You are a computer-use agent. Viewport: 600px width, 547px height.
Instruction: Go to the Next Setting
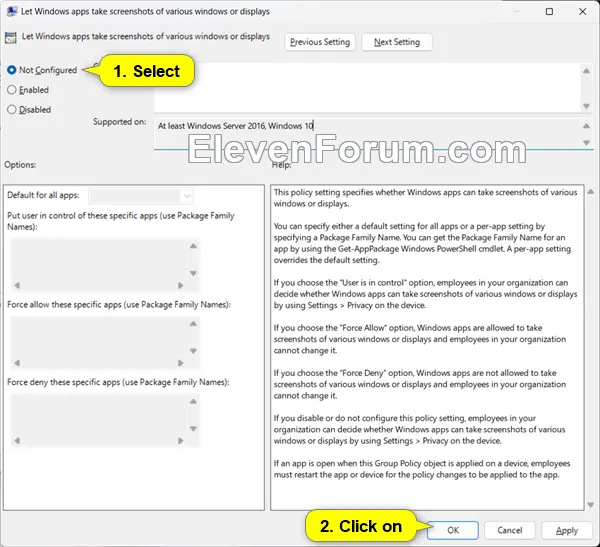coord(397,42)
